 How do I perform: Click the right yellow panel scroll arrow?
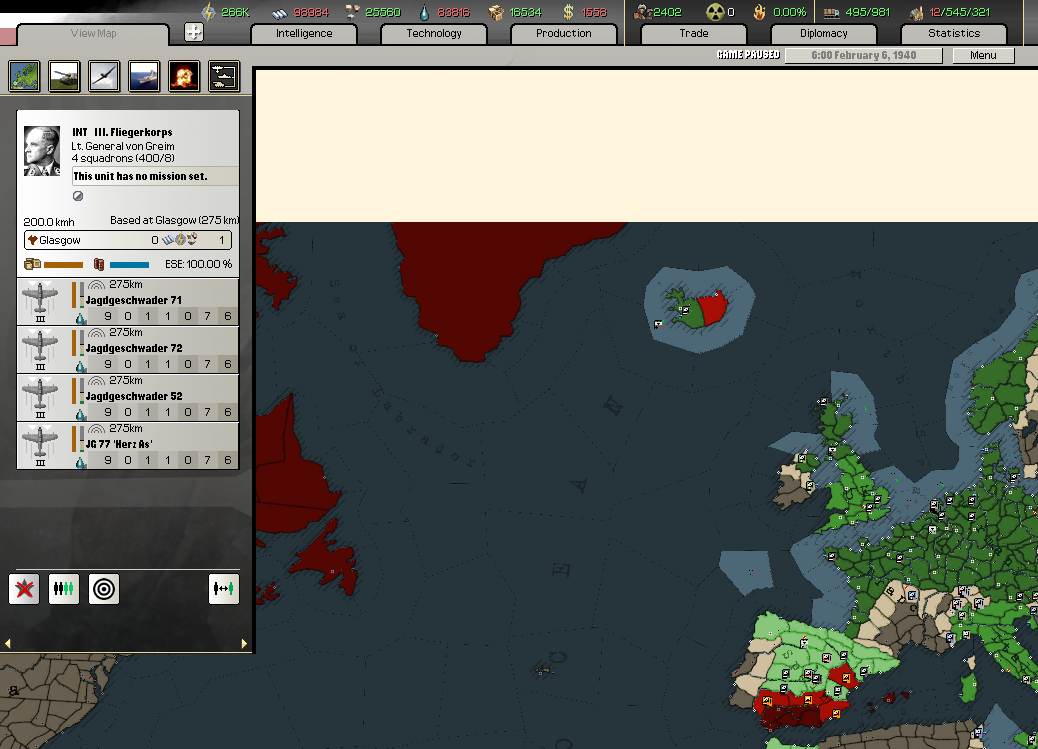coord(244,644)
